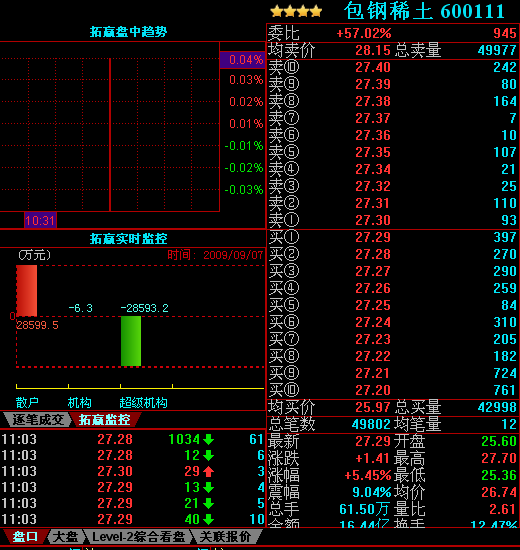Click the 卖① ask level label
The height and width of the screenshot is (550, 520).
(284, 220)
